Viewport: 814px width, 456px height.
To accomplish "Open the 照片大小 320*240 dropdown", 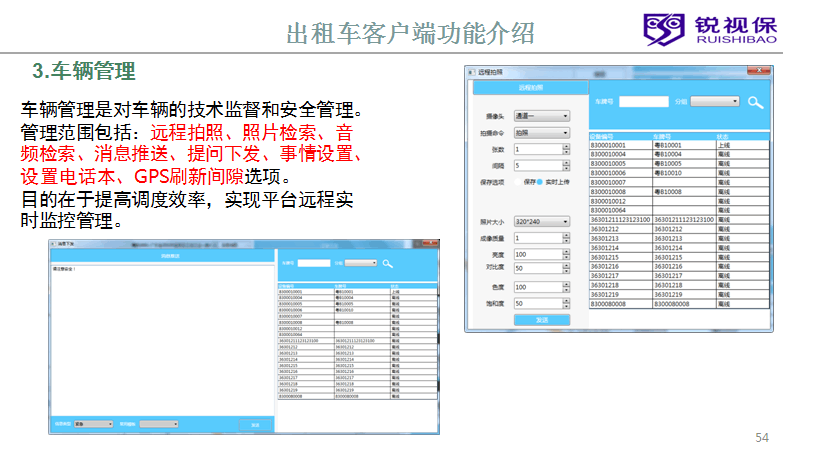I will [x=541, y=222].
